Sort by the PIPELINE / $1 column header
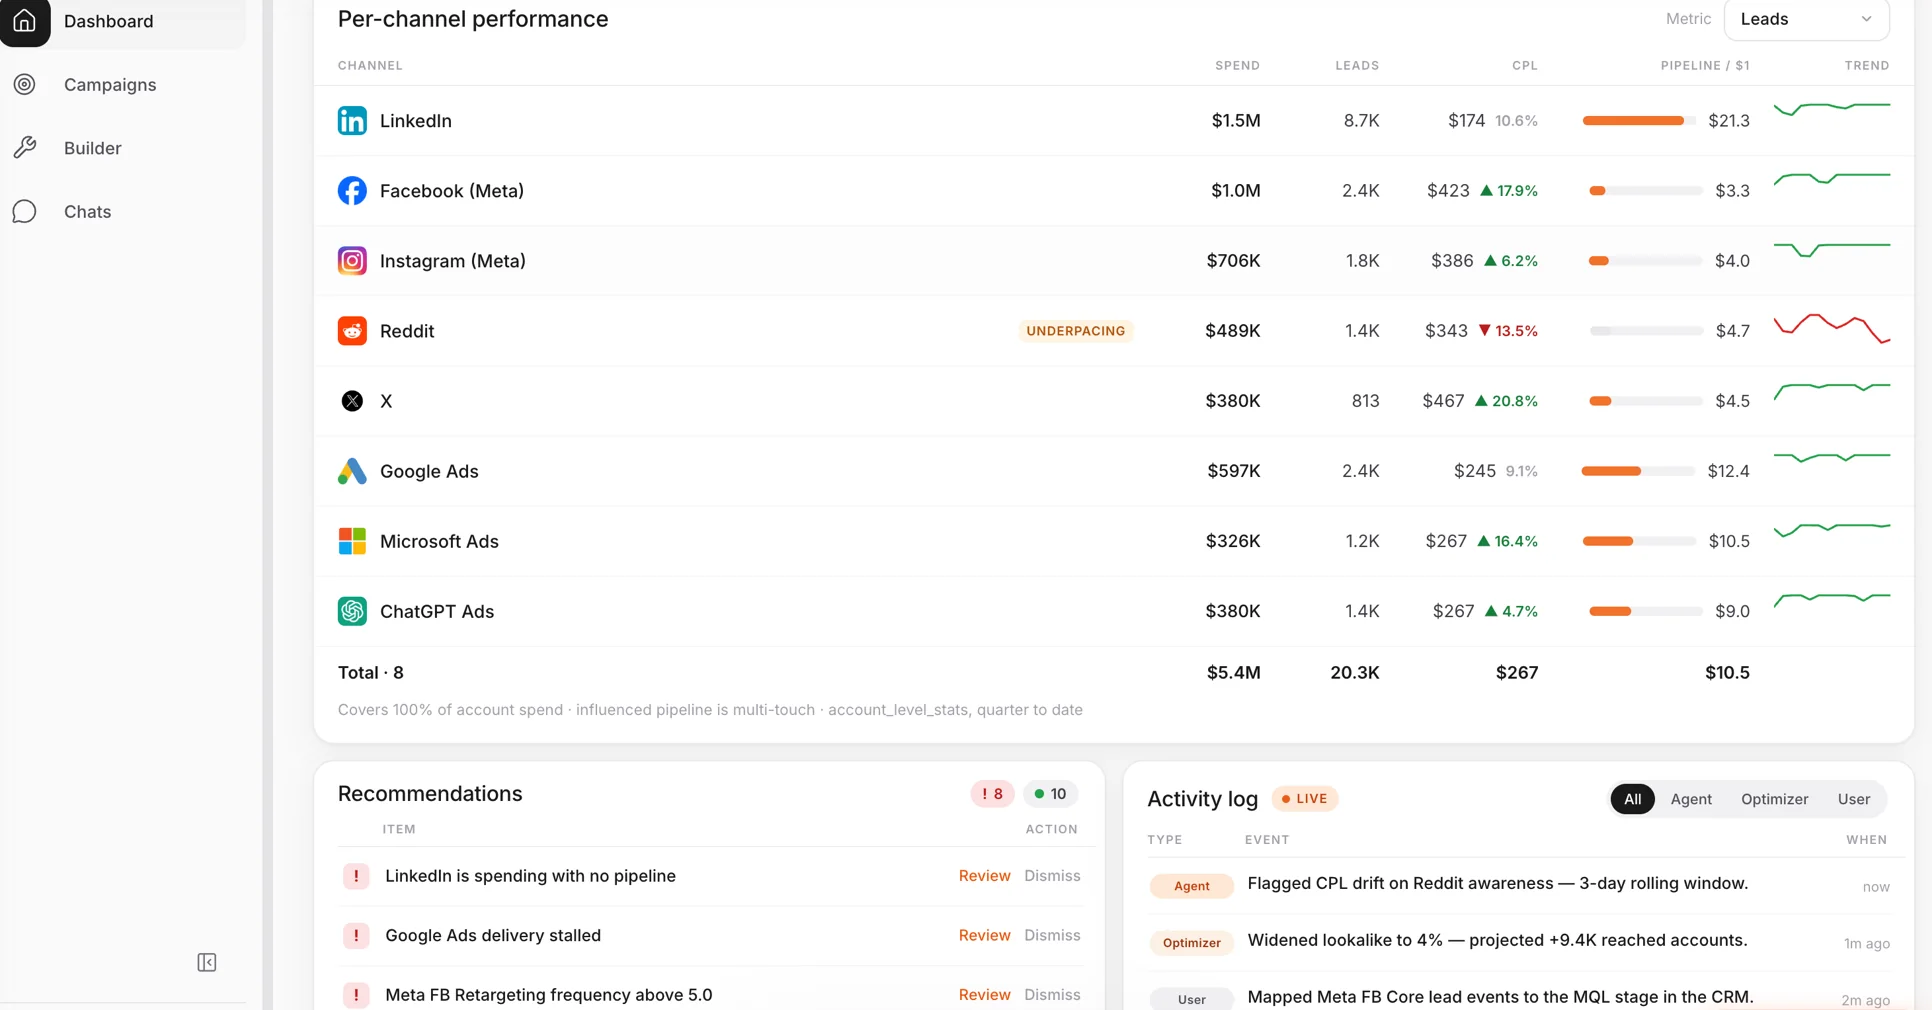This screenshot has width=1932, height=1010. (1705, 66)
